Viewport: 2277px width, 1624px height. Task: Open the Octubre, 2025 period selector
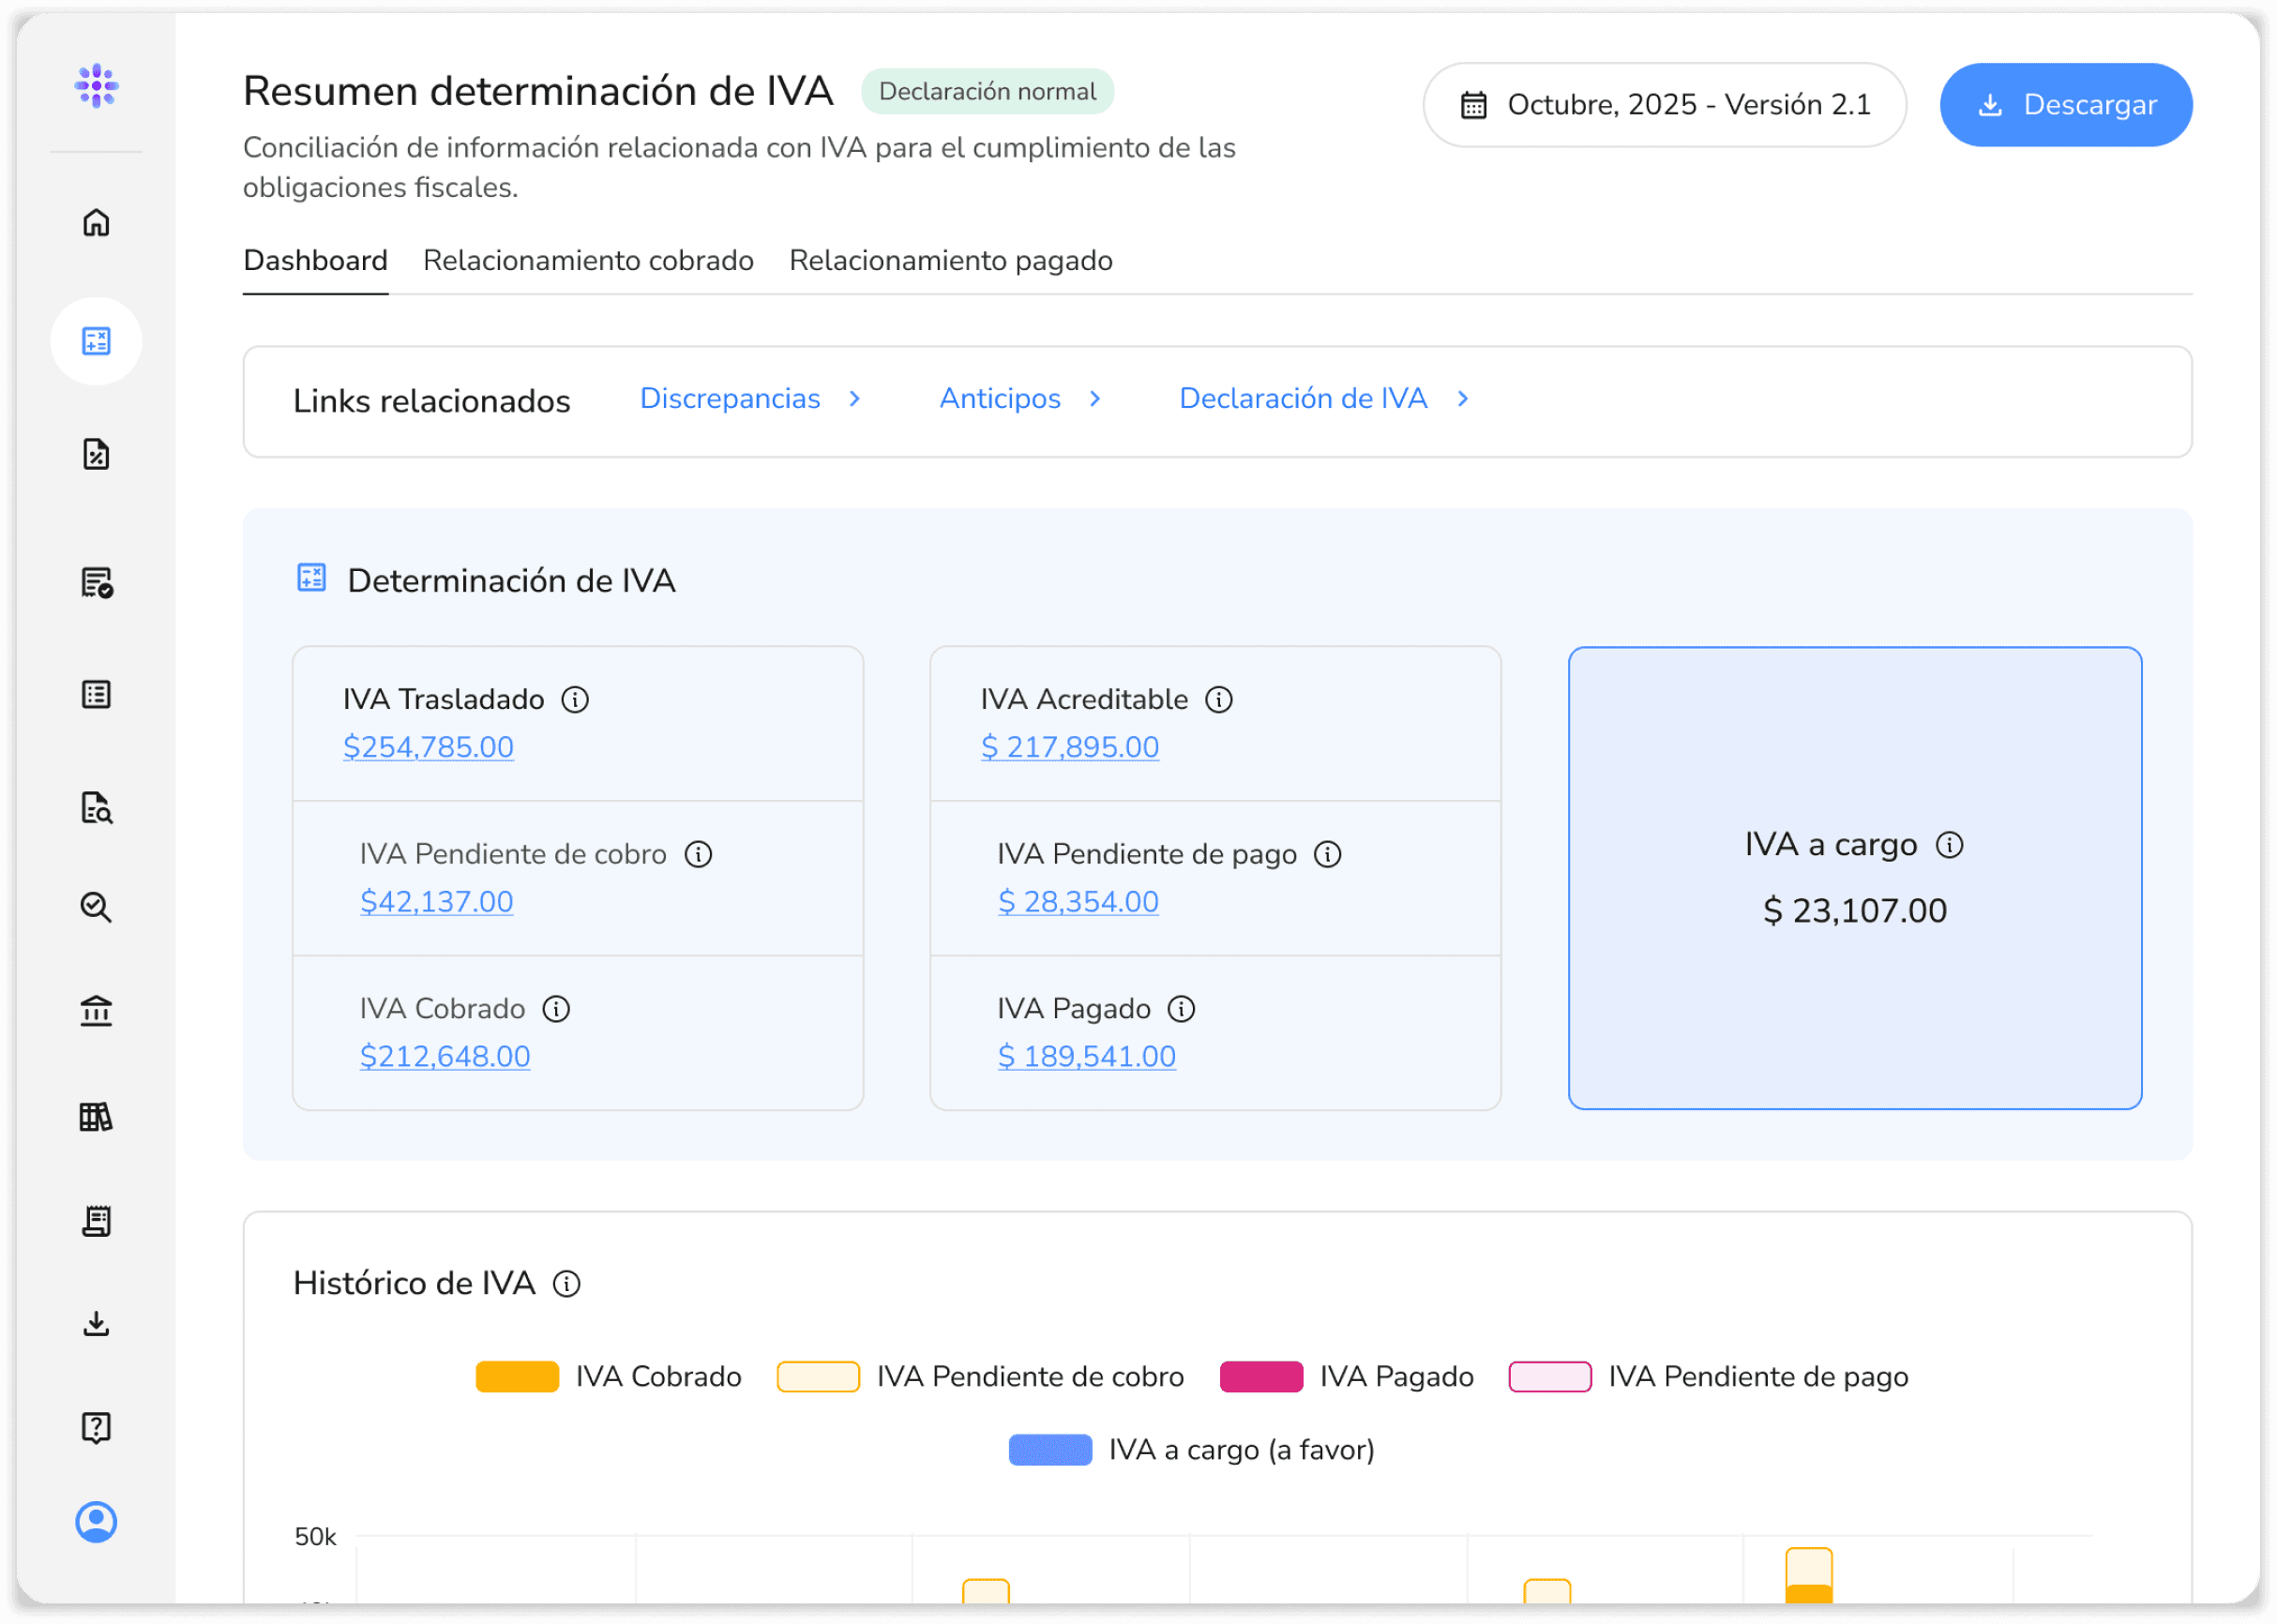tap(1664, 104)
